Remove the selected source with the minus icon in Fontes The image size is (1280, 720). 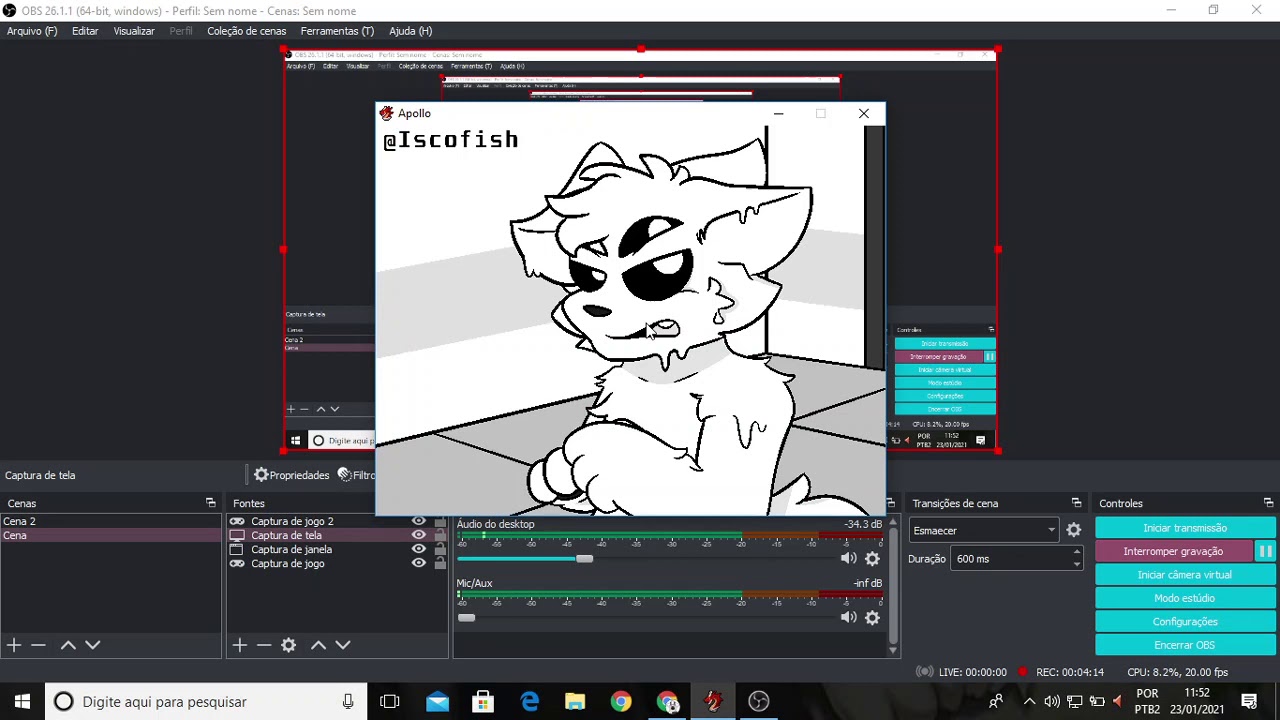pyautogui.click(x=264, y=645)
